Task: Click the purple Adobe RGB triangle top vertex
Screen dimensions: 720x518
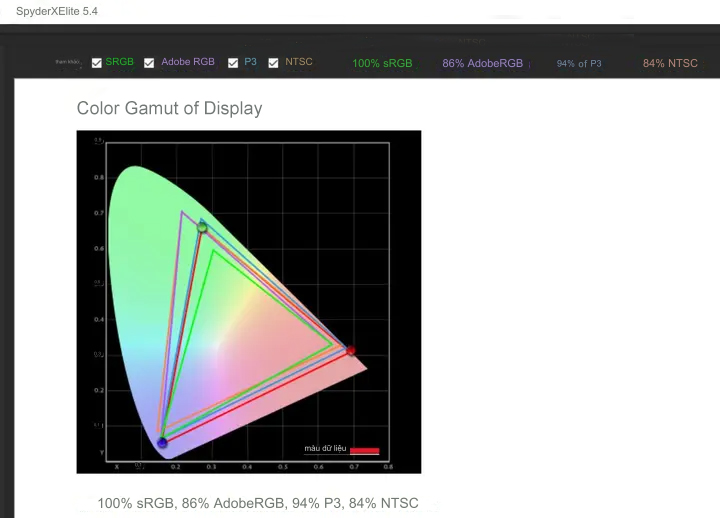Action: (182, 211)
